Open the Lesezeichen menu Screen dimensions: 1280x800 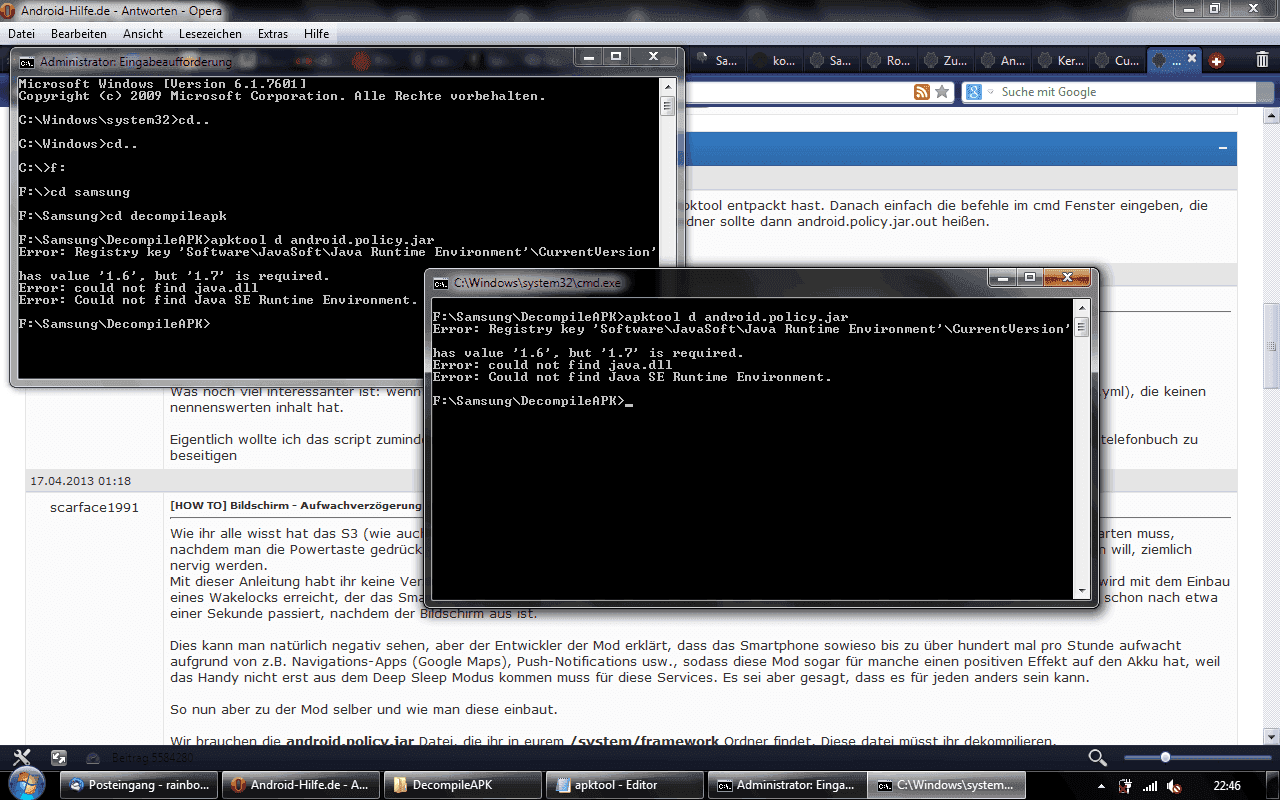pyautogui.click(x=210, y=33)
